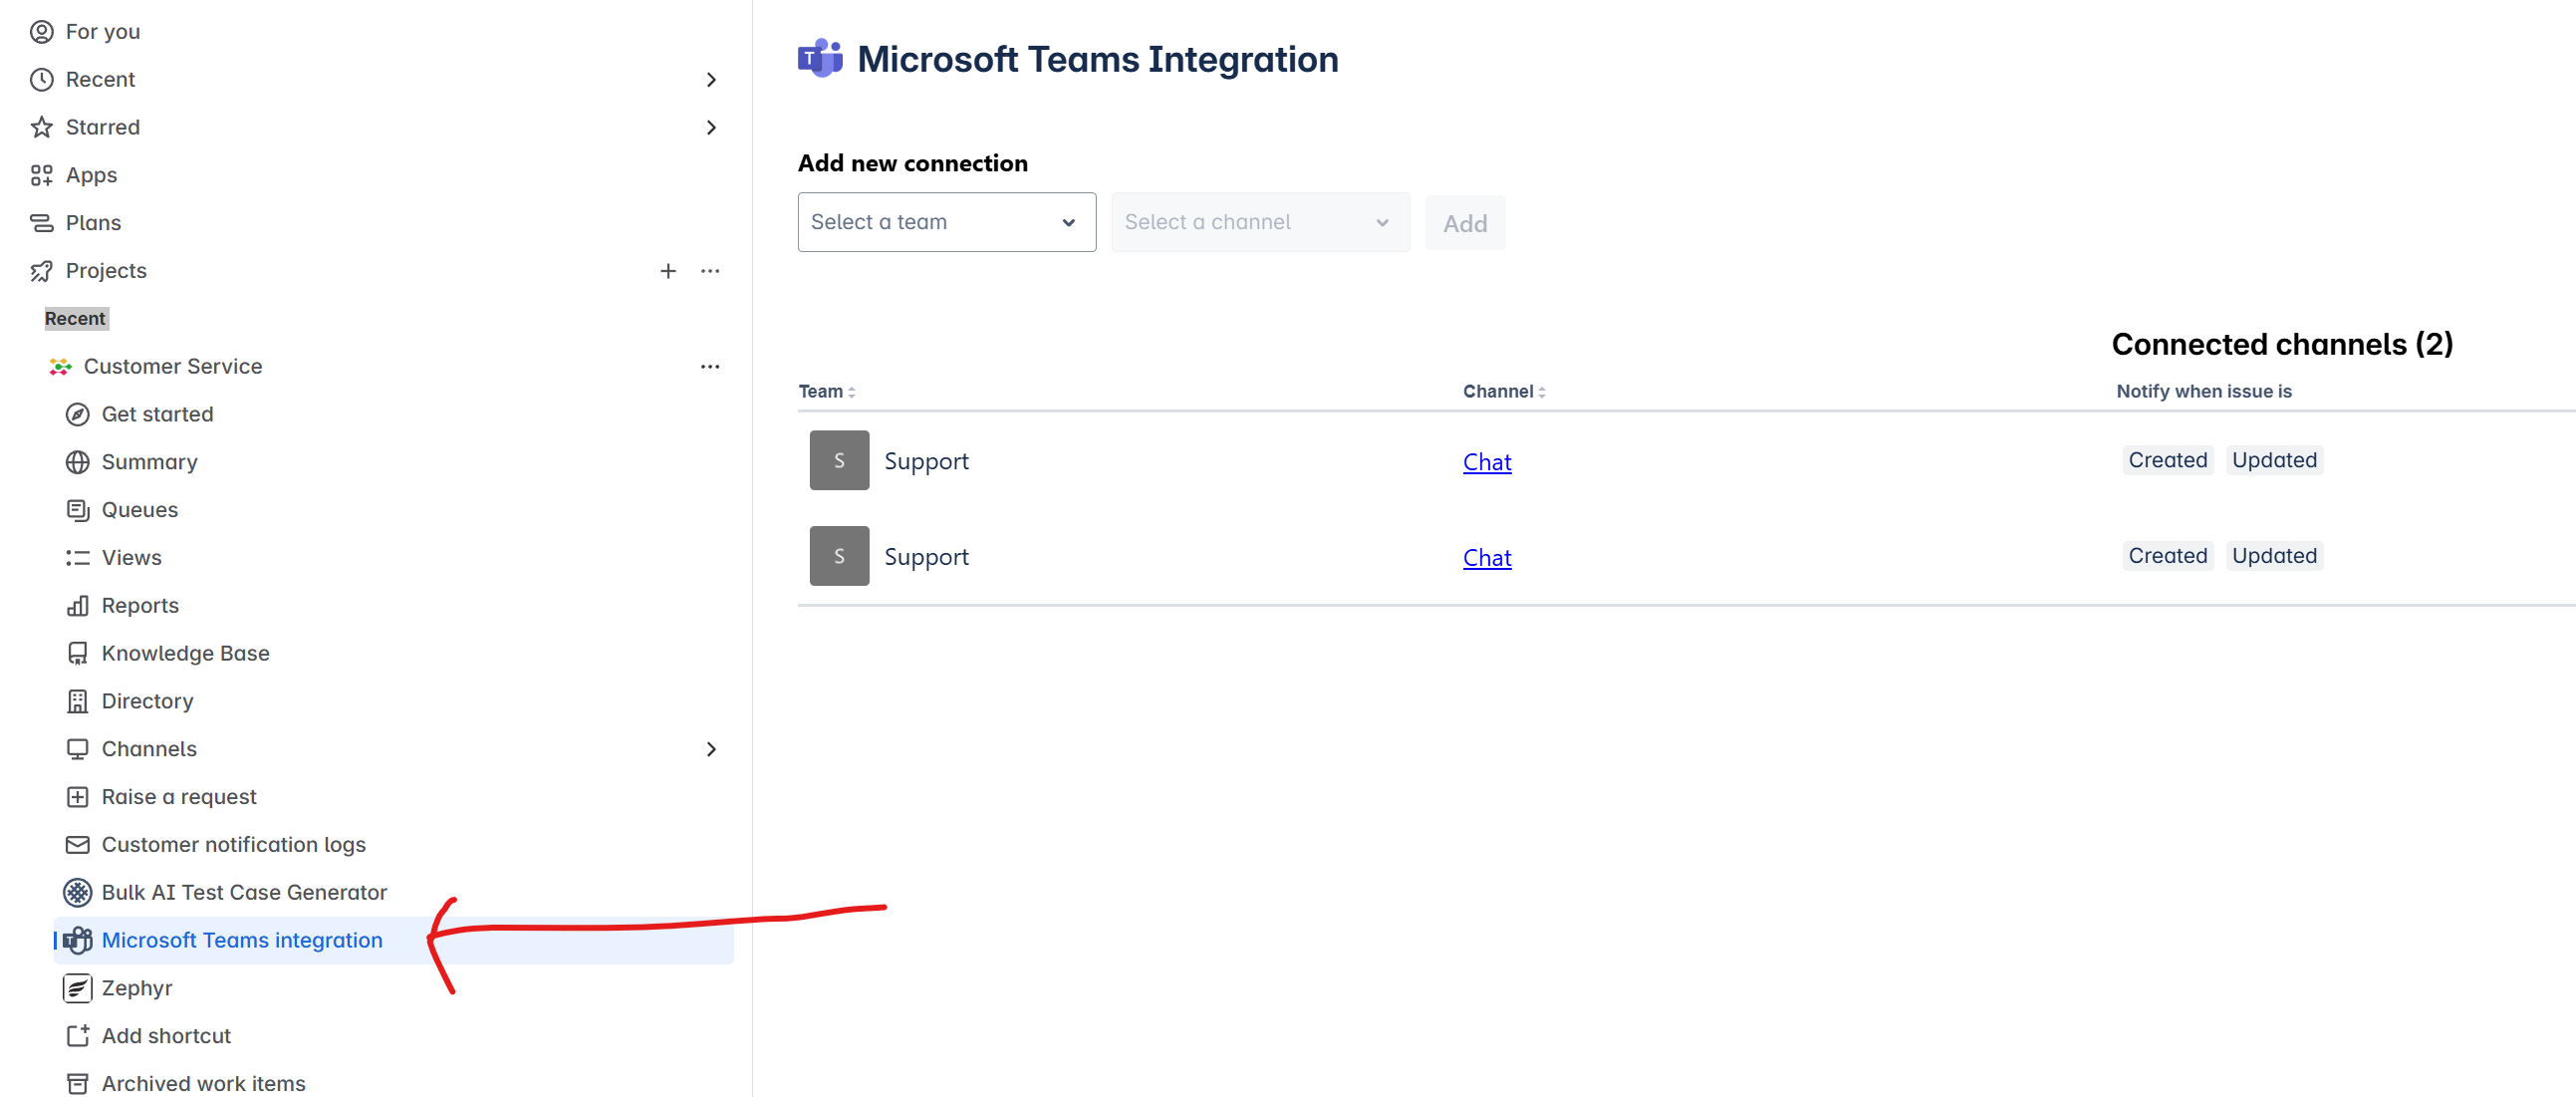Open Customer Service project options ellipsis
This screenshot has width=2576, height=1097.
pos(710,367)
